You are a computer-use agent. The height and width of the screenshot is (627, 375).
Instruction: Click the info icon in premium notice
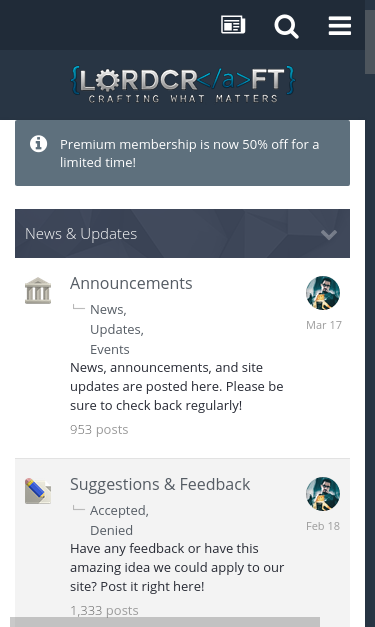(x=38, y=144)
